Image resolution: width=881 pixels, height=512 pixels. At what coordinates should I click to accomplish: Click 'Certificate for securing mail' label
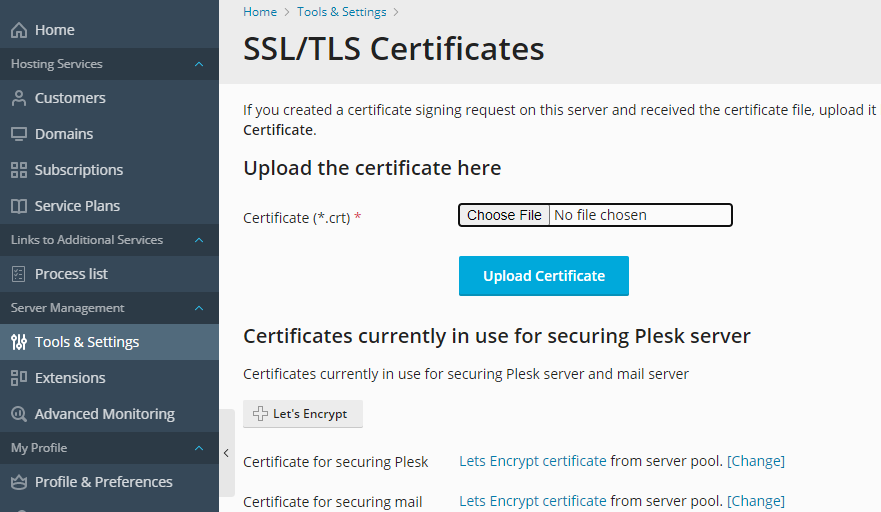tap(333, 502)
